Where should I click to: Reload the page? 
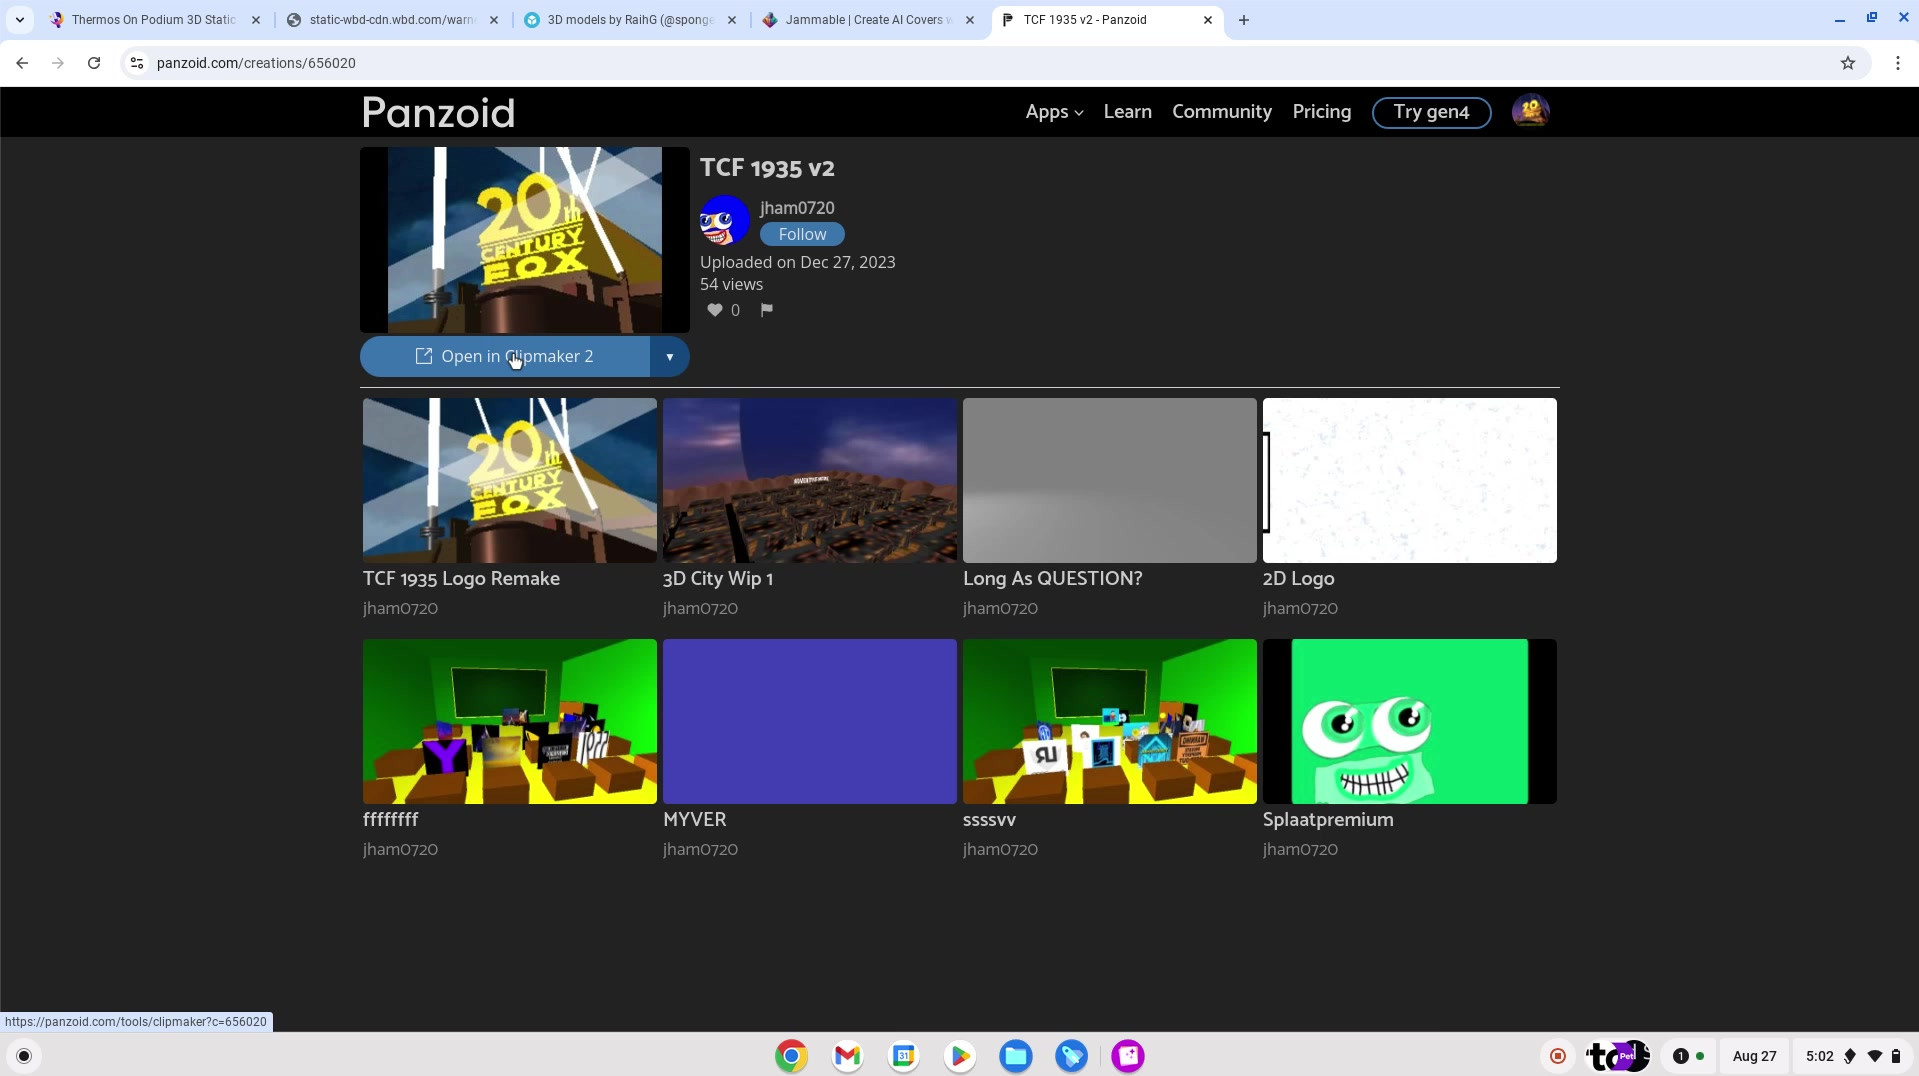[94, 63]
